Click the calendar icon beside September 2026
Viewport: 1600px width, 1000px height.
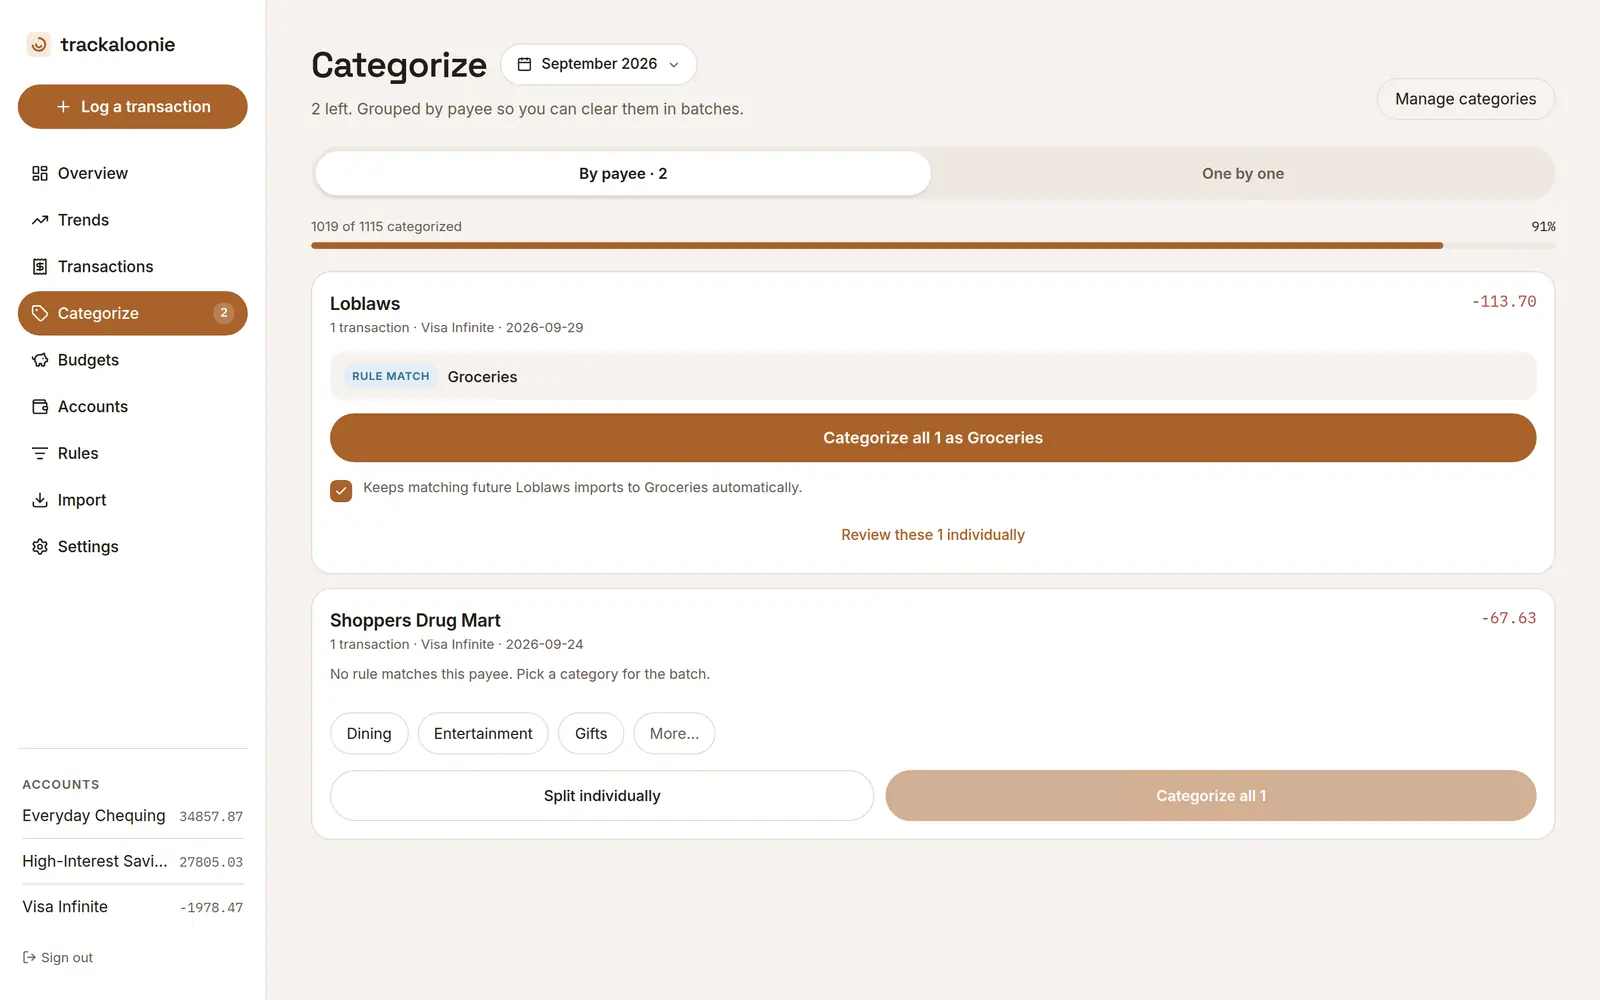[524, 64]
